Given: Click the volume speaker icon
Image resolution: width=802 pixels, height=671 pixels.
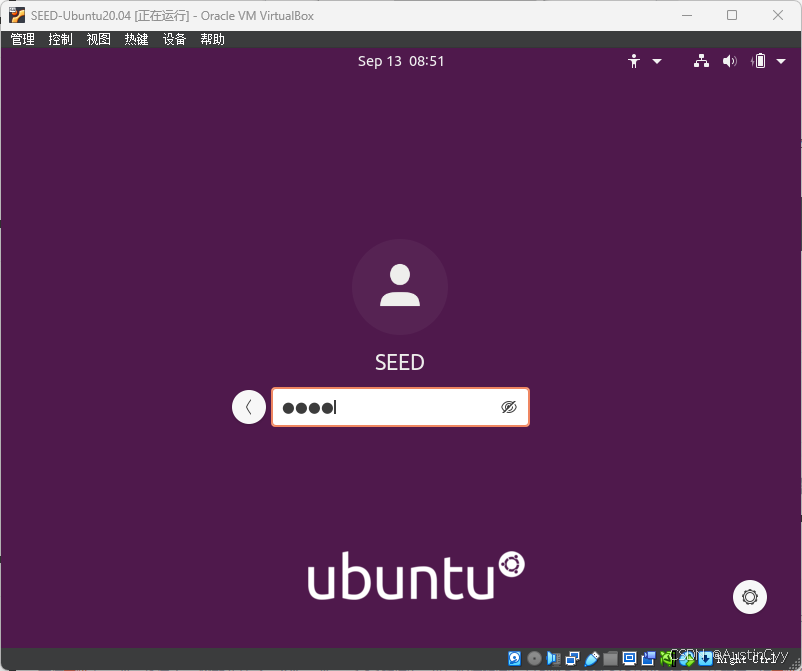Looking at the screenshot, I should coord(729,61).
